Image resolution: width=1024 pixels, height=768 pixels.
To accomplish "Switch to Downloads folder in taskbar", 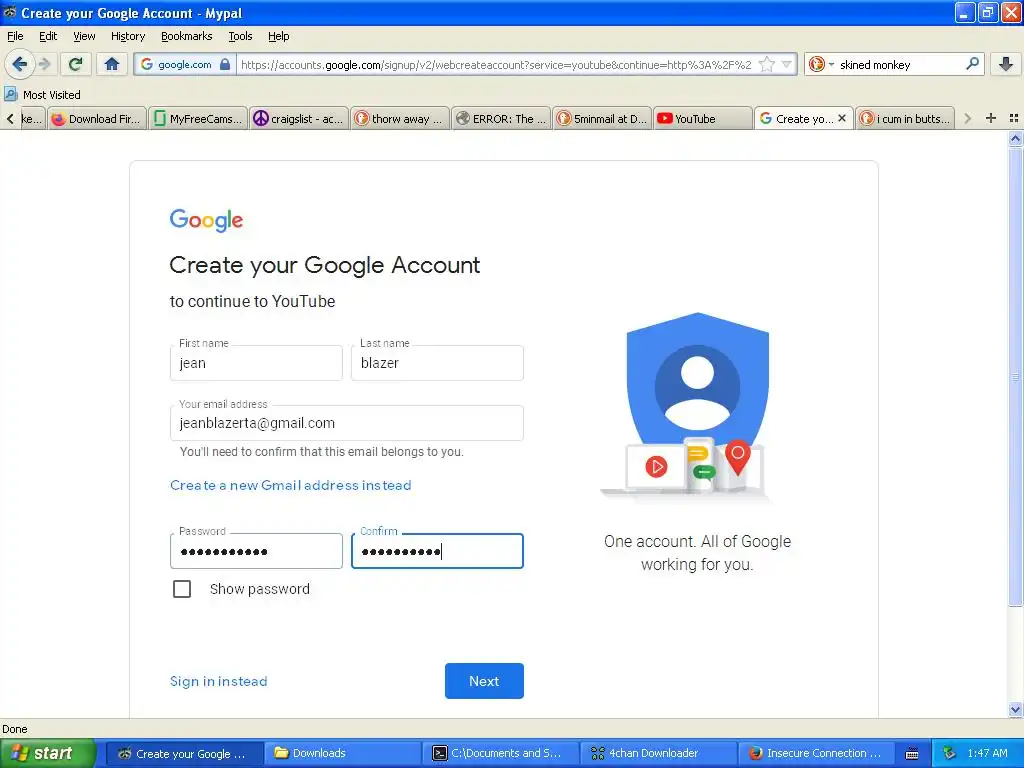I will pyautogui.click(x=344, y=753).
